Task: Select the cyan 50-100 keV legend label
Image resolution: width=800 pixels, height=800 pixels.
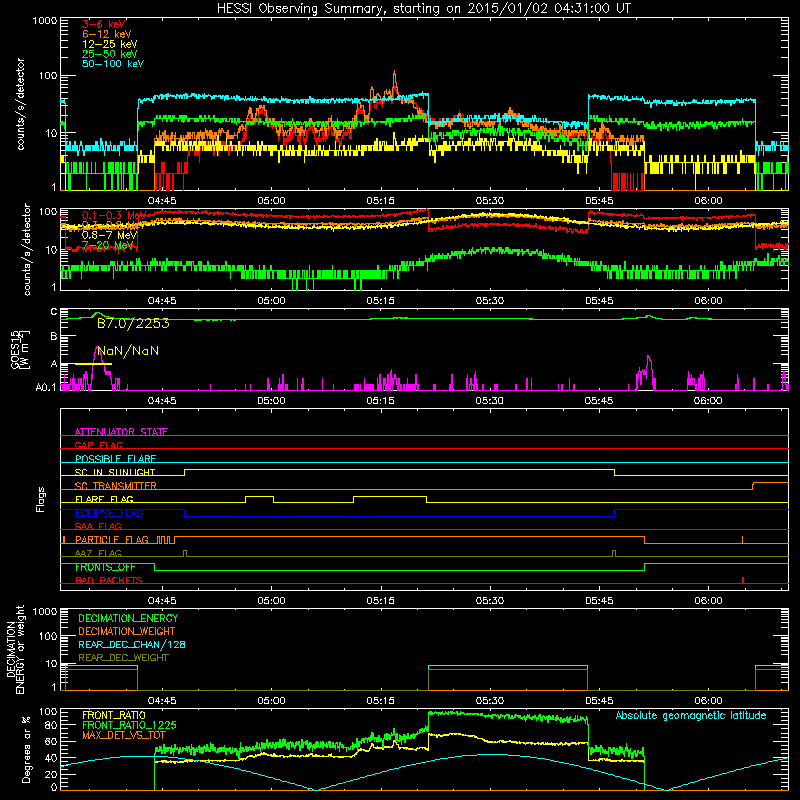Action: point(113,64)
